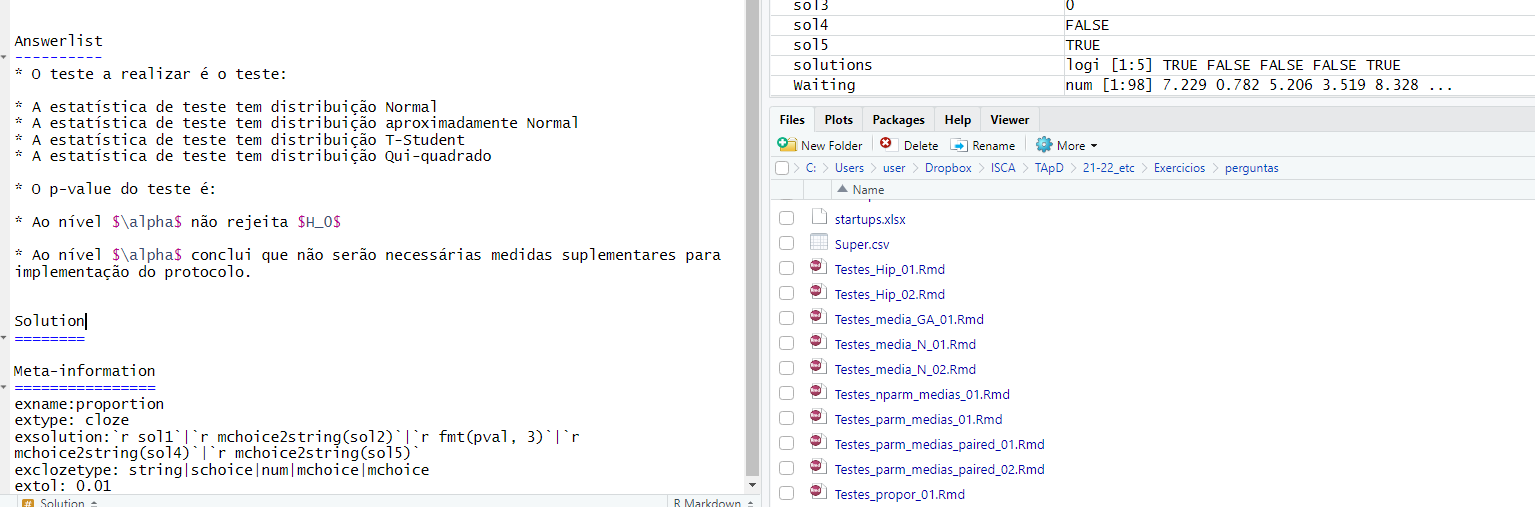Mark the checkbox for Testes_nparm_medias_01.Rmd
The width and height of the screenshot is (1535, 507).
click(x=787, y=393)
